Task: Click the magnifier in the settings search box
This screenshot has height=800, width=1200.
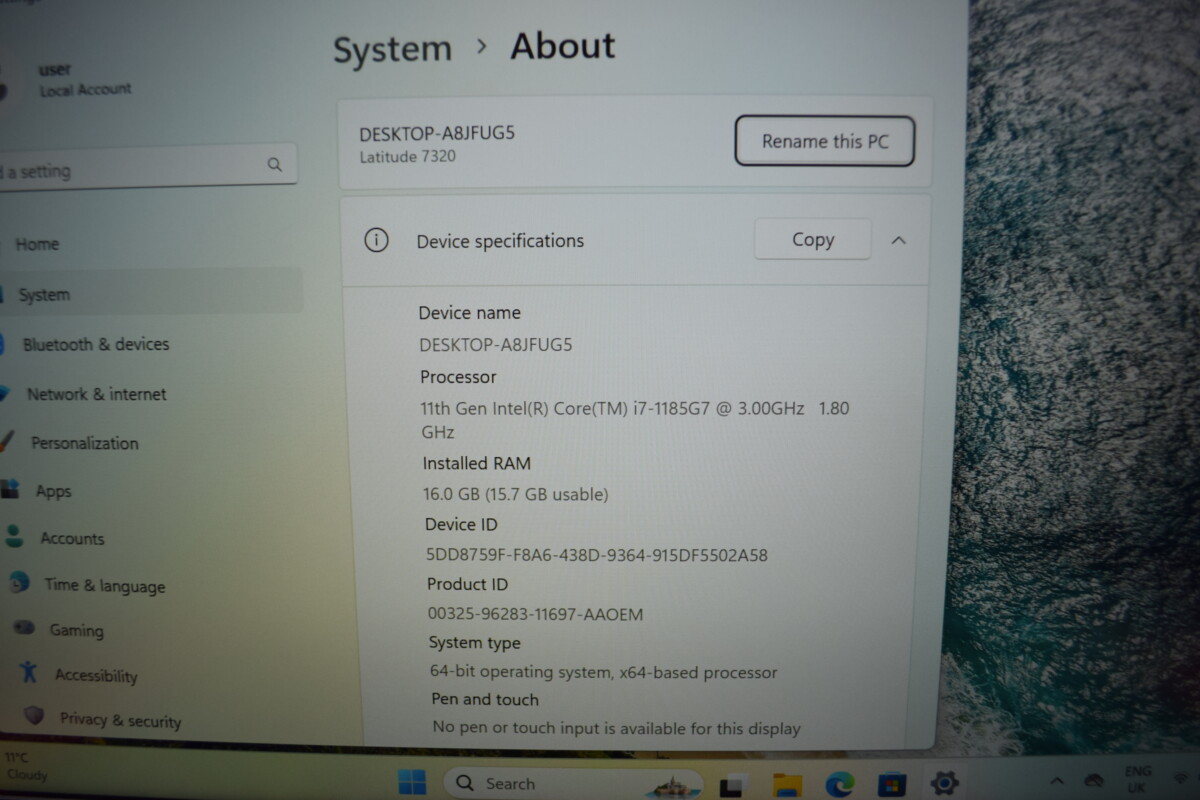Action: [x=275, y=165]
